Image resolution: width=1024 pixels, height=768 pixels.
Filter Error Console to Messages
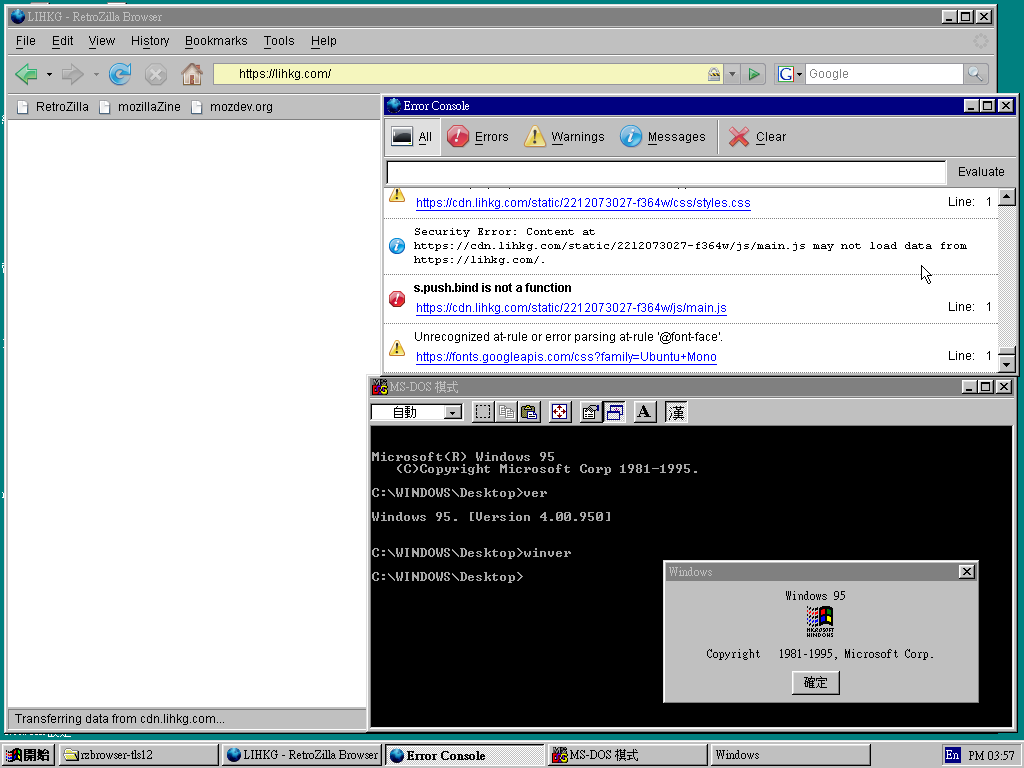tap(662, 136)
